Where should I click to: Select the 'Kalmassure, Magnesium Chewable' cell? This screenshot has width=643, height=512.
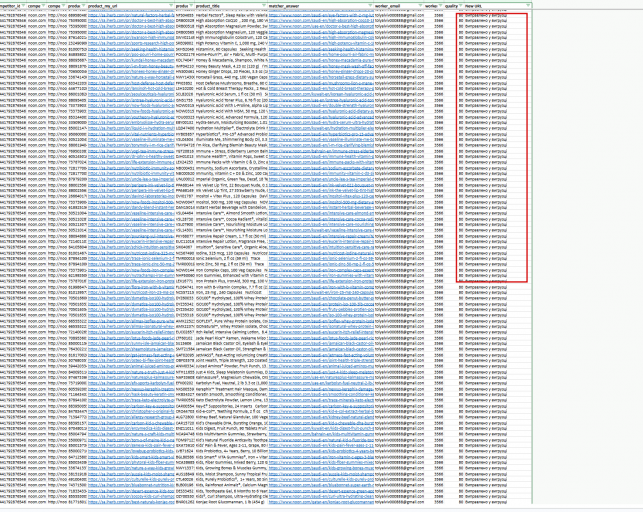coord(232,378)
